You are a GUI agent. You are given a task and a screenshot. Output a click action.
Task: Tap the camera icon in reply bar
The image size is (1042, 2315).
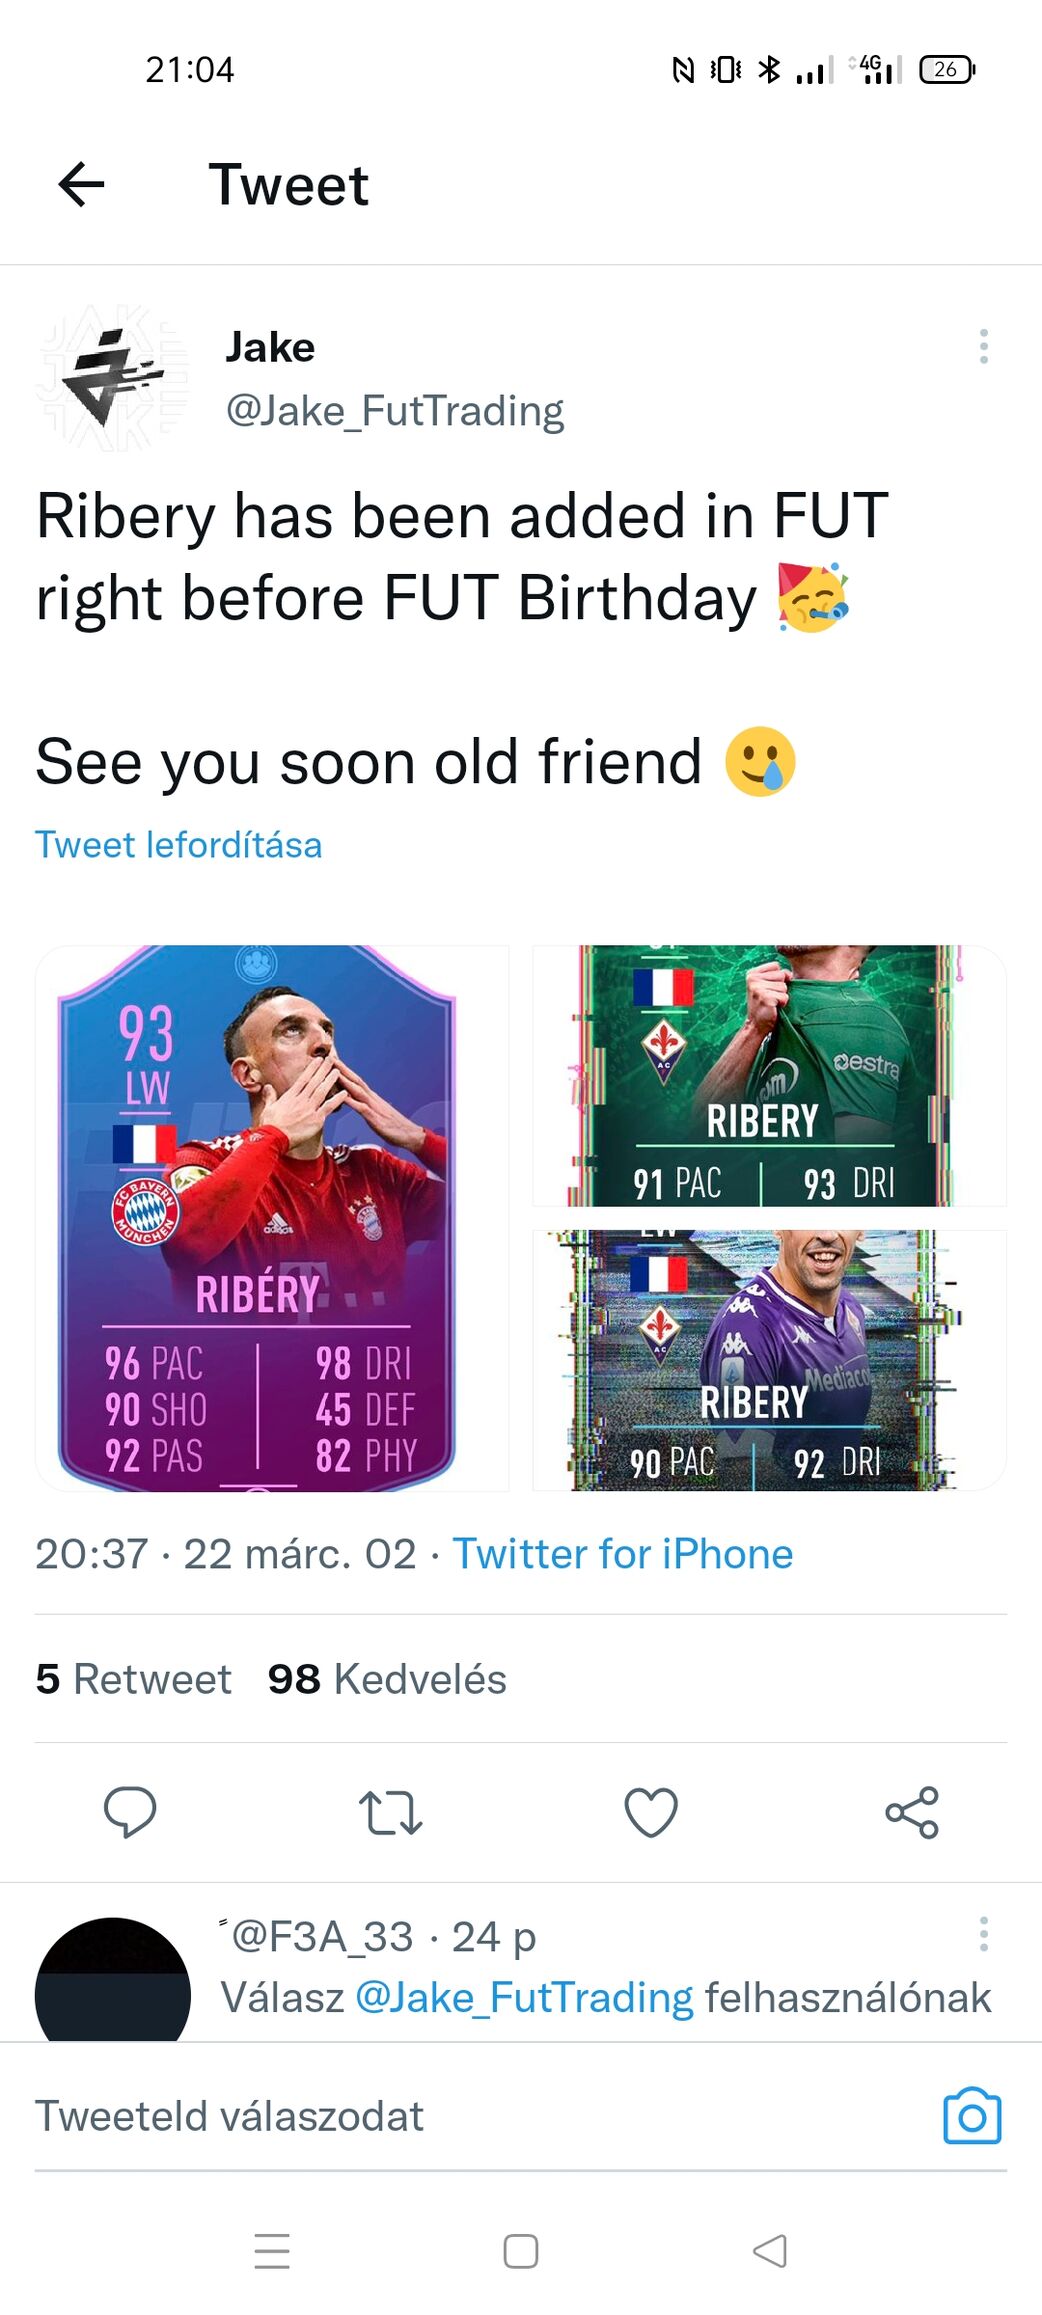[x=972, y=2116]
